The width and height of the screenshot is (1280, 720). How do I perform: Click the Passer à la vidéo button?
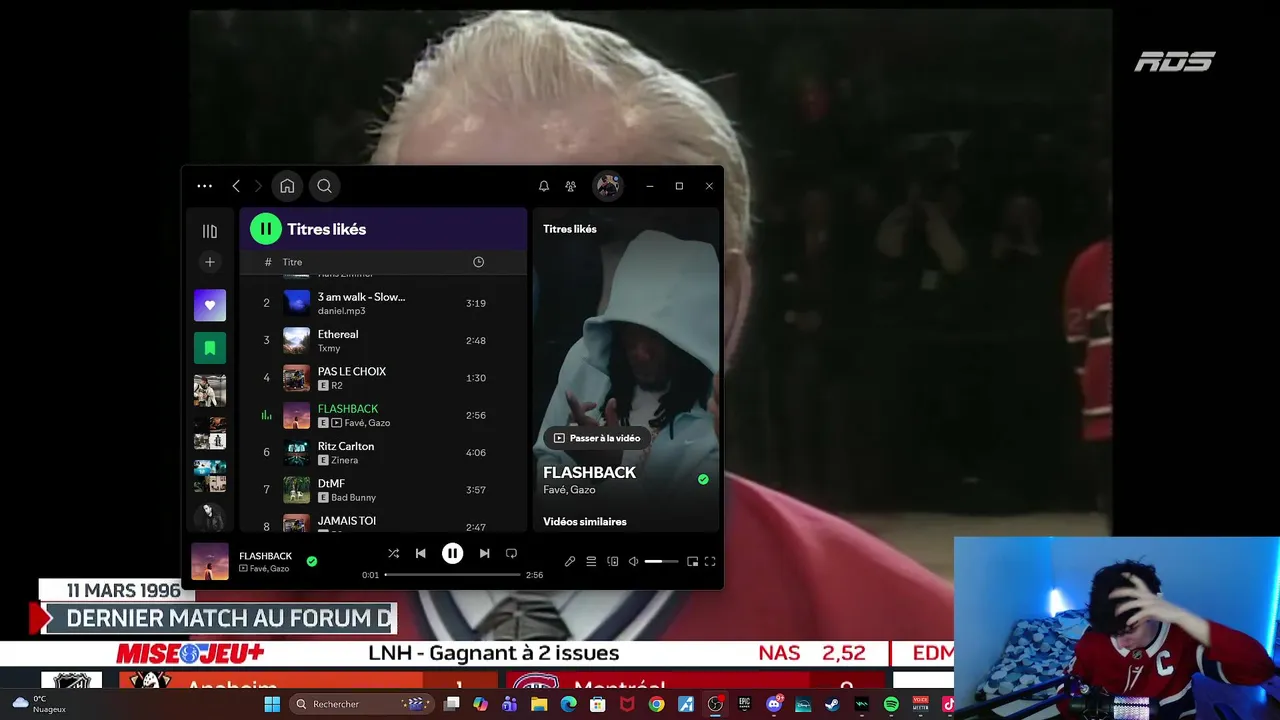pos(597,438)
